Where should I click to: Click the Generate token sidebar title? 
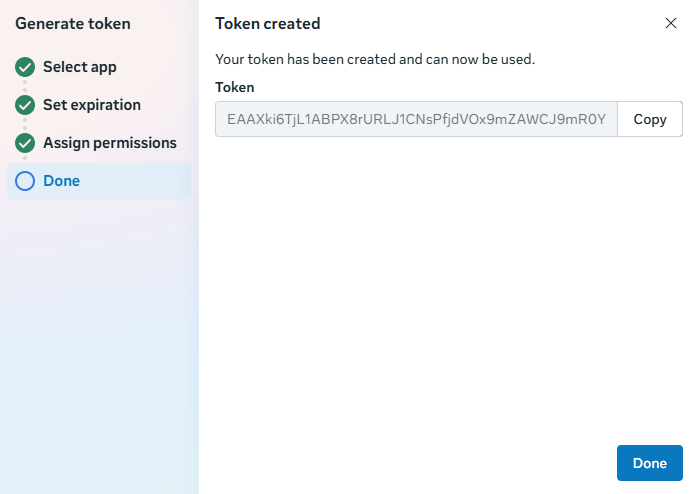pyautogui.click(x=73, y=24)
